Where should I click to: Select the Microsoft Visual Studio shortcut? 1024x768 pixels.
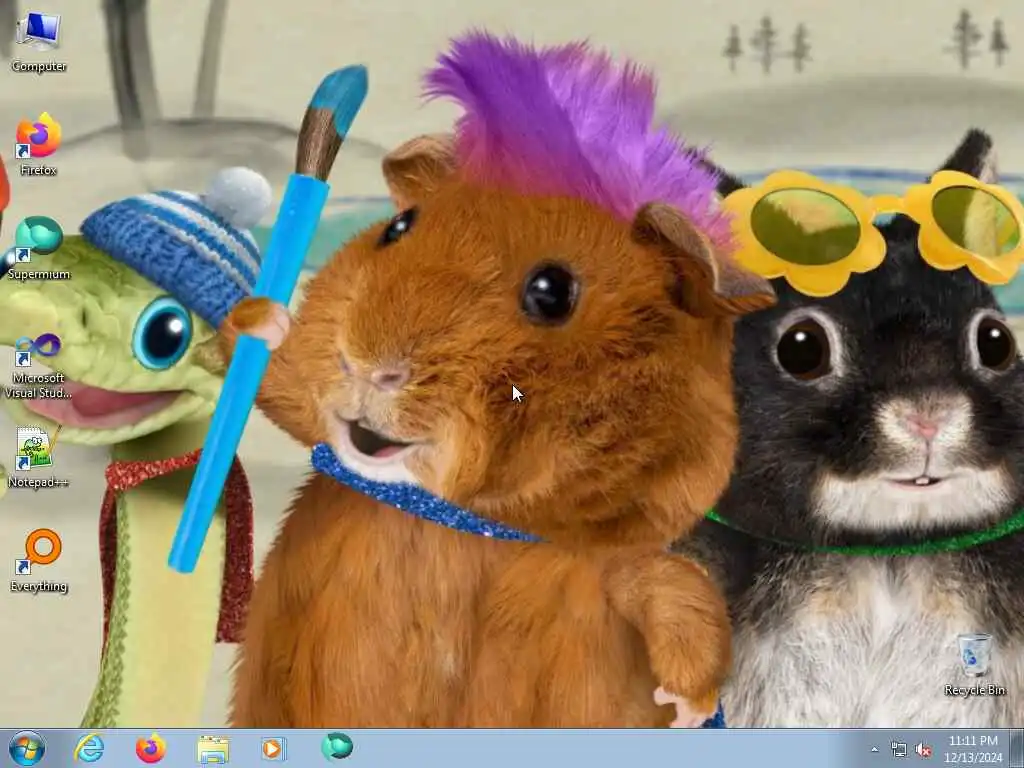tap(39, 366)
